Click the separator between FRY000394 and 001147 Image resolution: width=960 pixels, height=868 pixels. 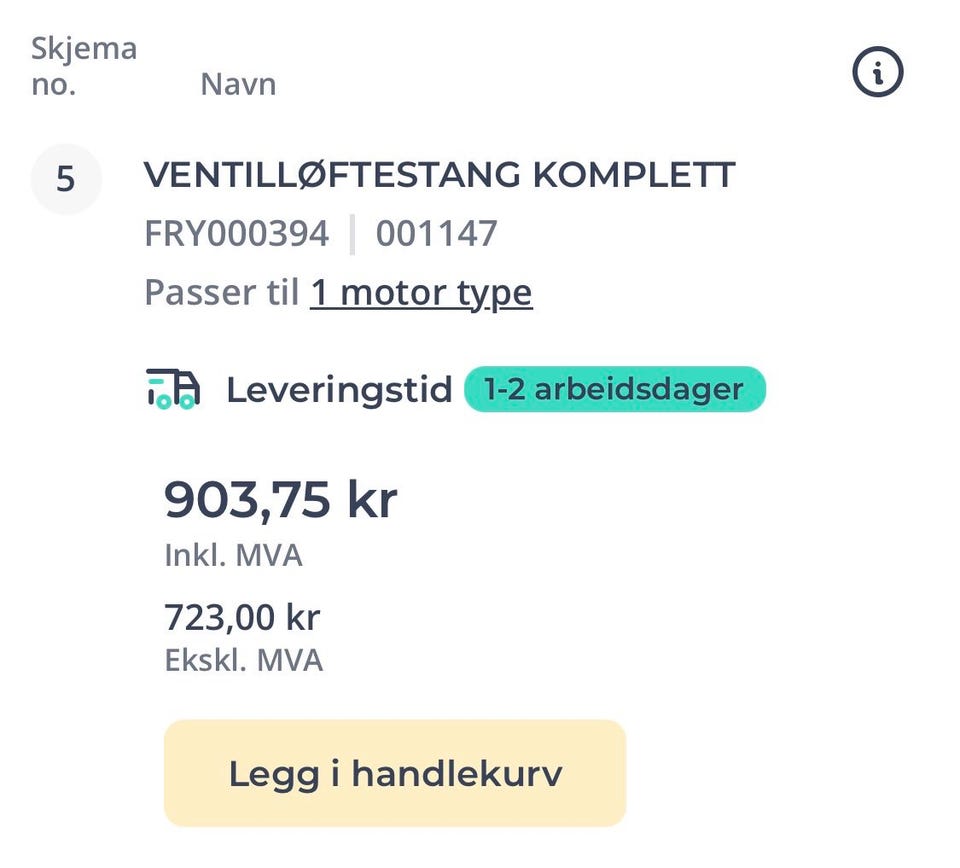point(352,234)
